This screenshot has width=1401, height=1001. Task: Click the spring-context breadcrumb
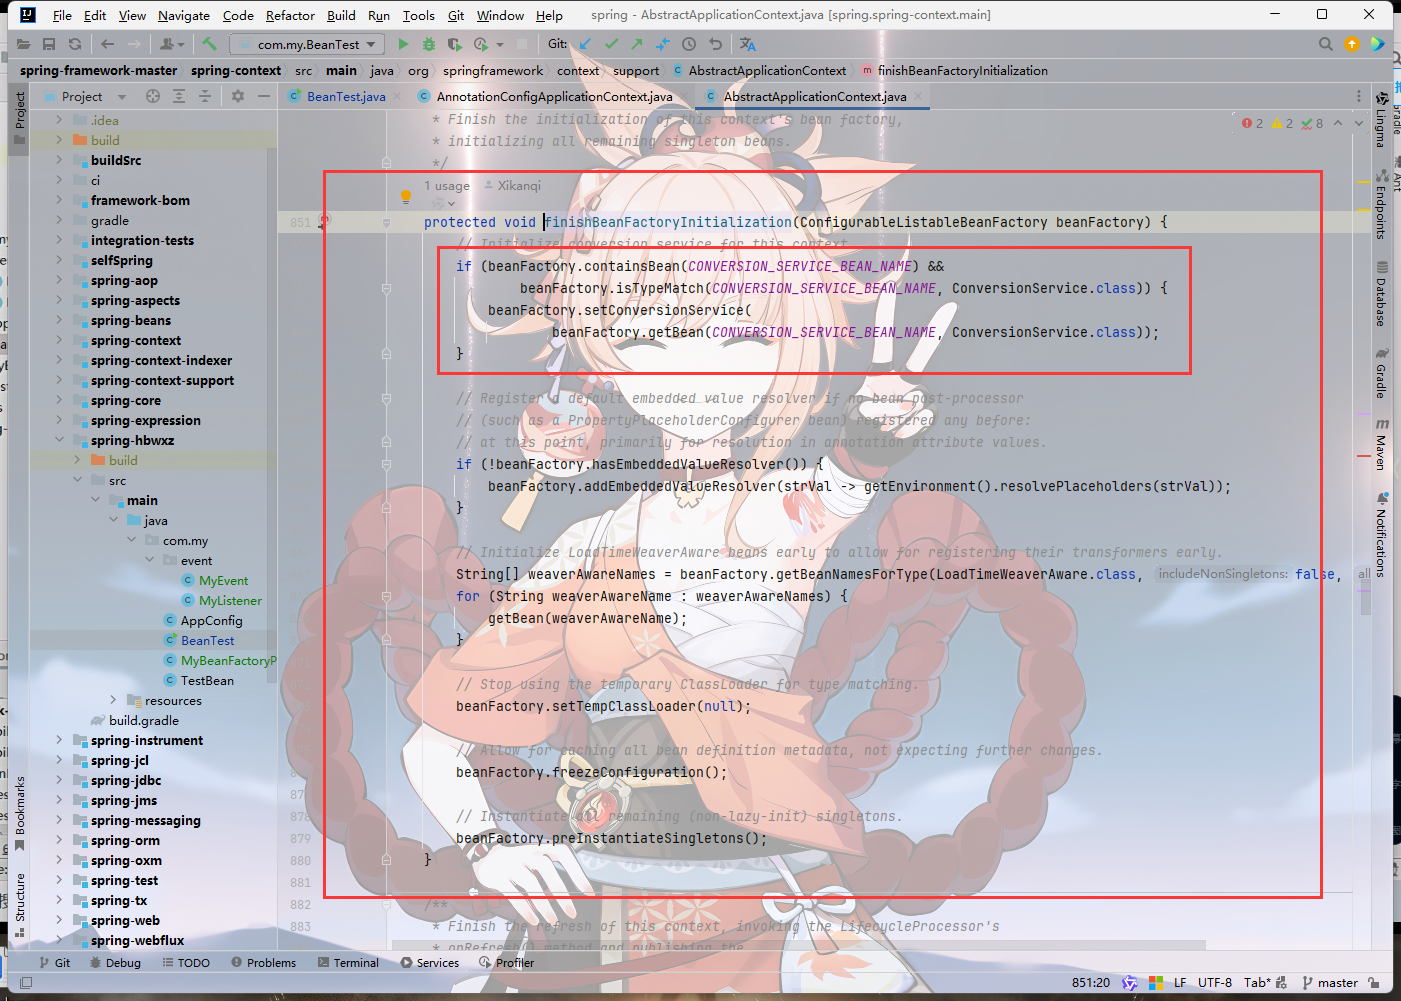coord(236,71)
